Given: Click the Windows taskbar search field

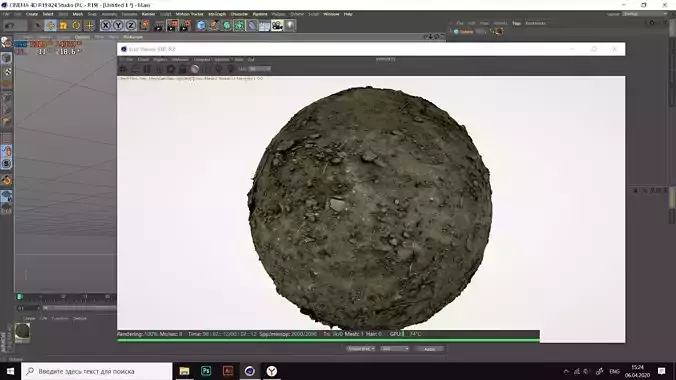Looking at the screenshot, I should (97, 371).
